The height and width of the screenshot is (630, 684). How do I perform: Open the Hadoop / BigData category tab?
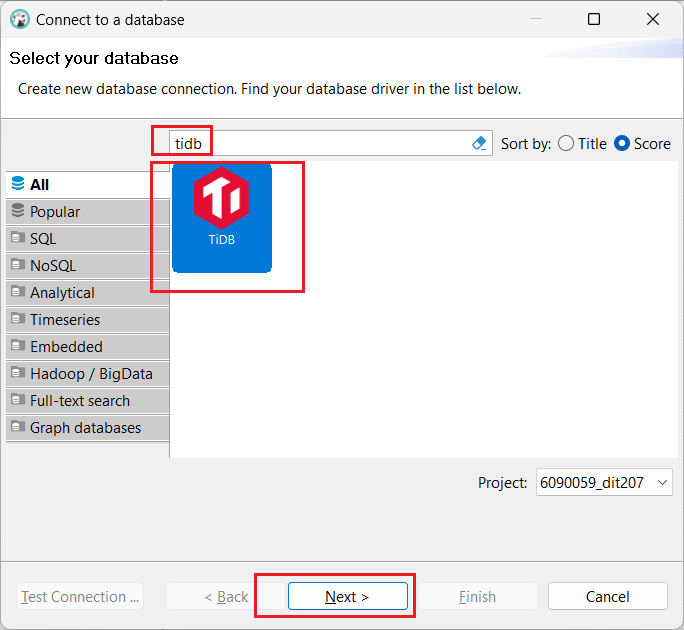click(x=88, y=374)
